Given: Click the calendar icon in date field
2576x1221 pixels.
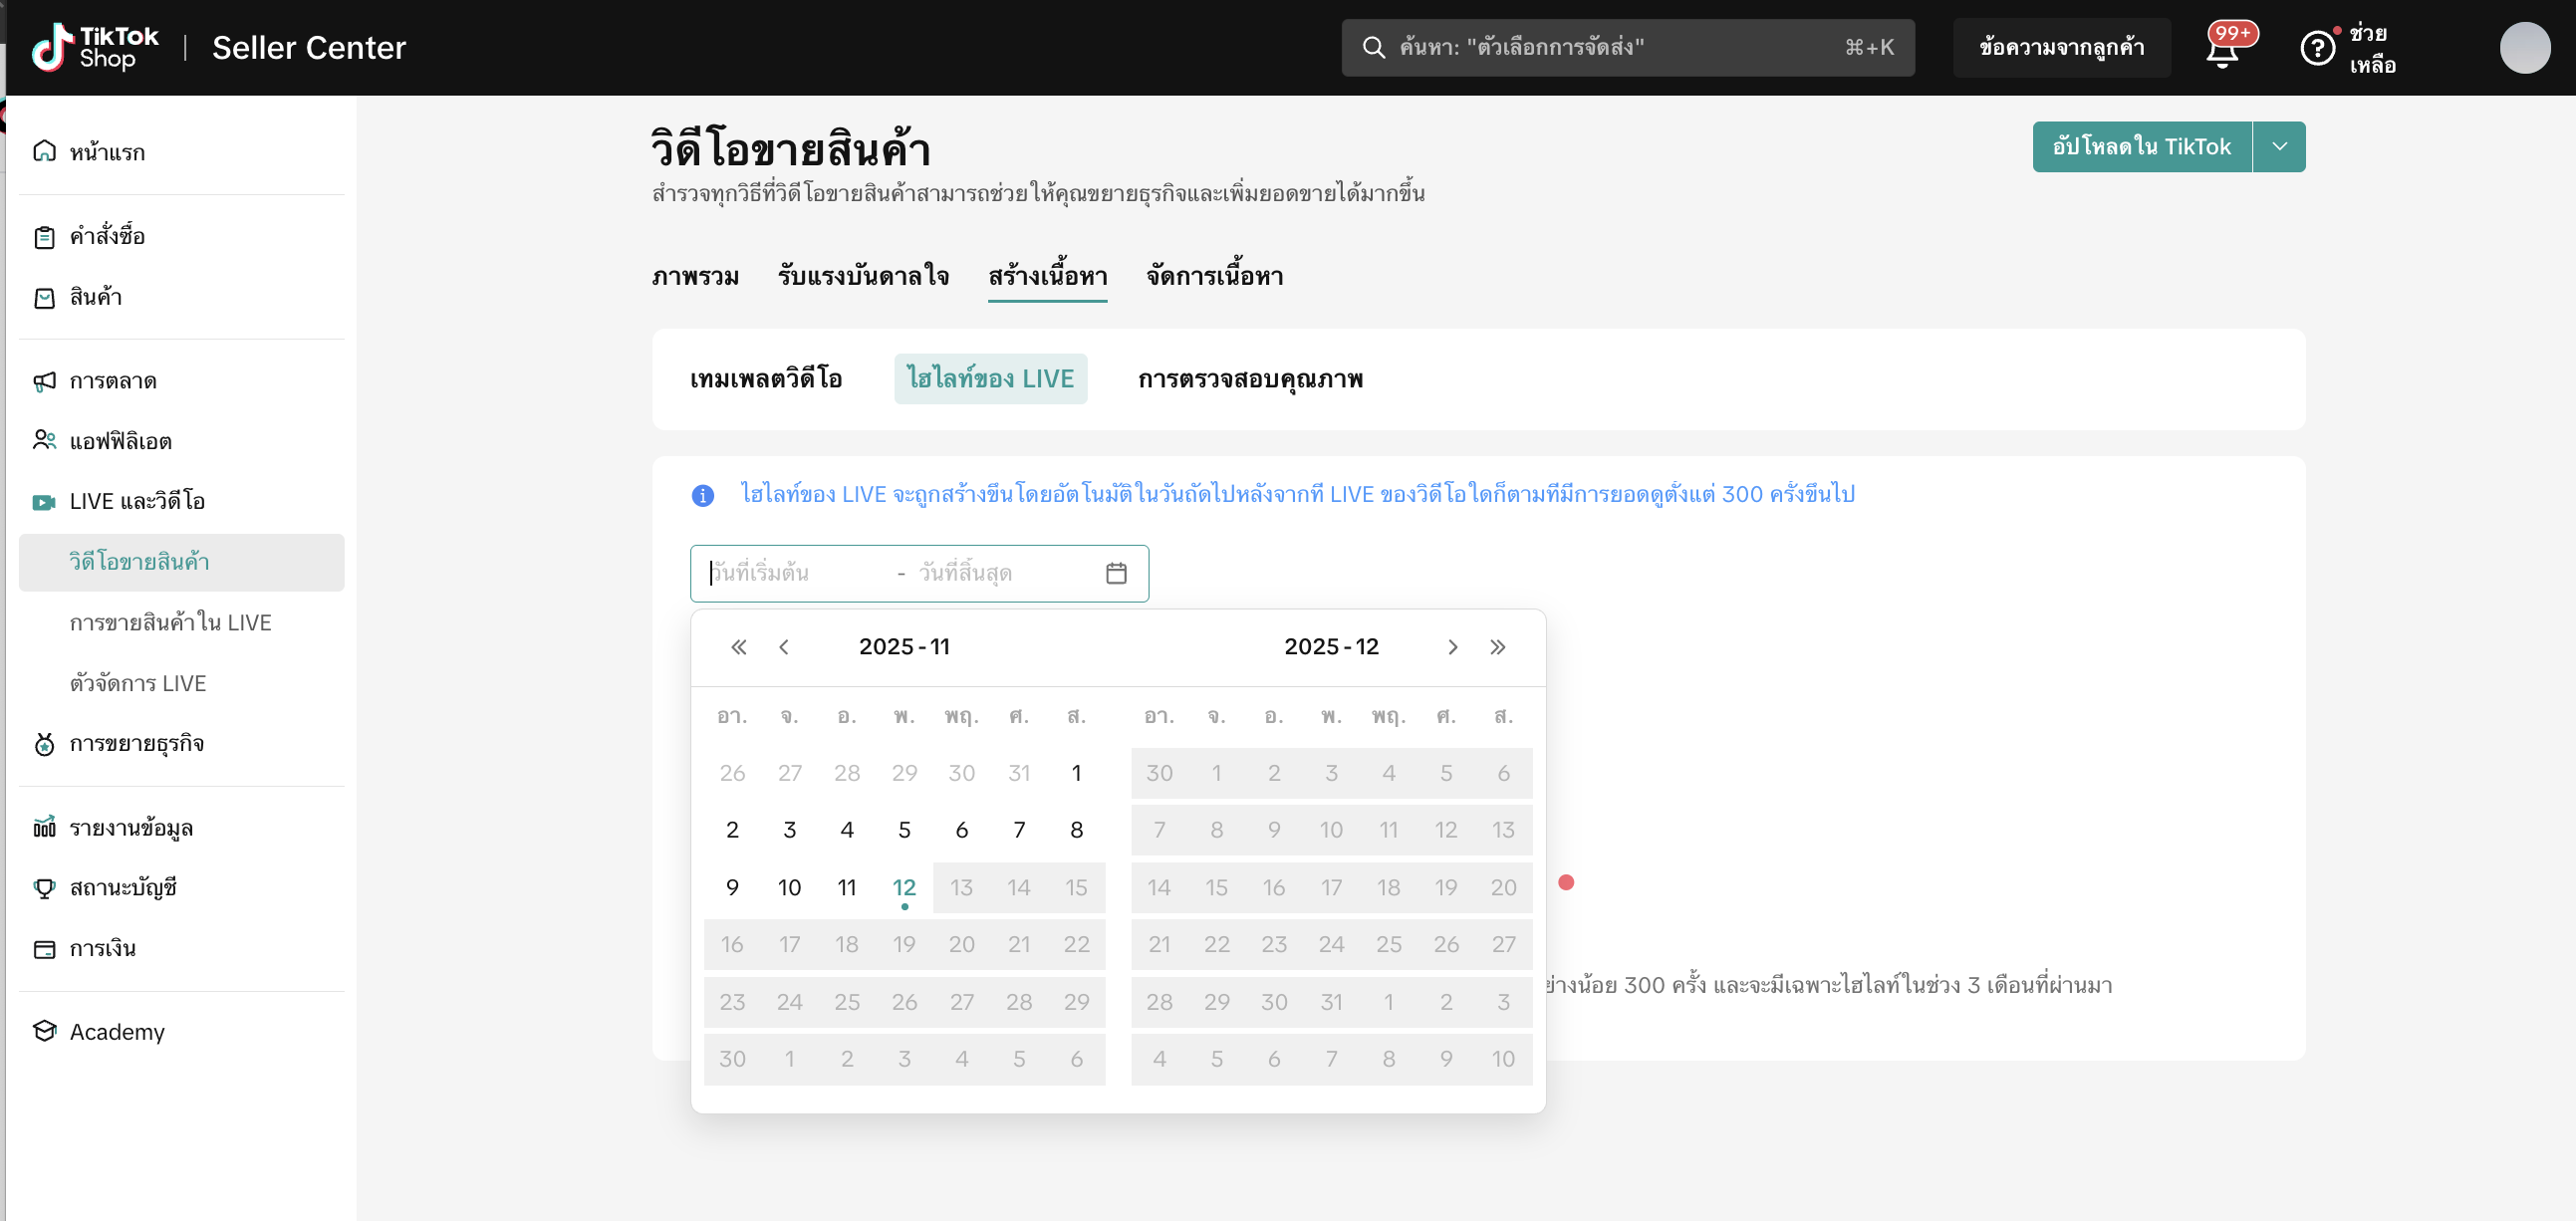Looking at the screenshot, I should 1116,573.
